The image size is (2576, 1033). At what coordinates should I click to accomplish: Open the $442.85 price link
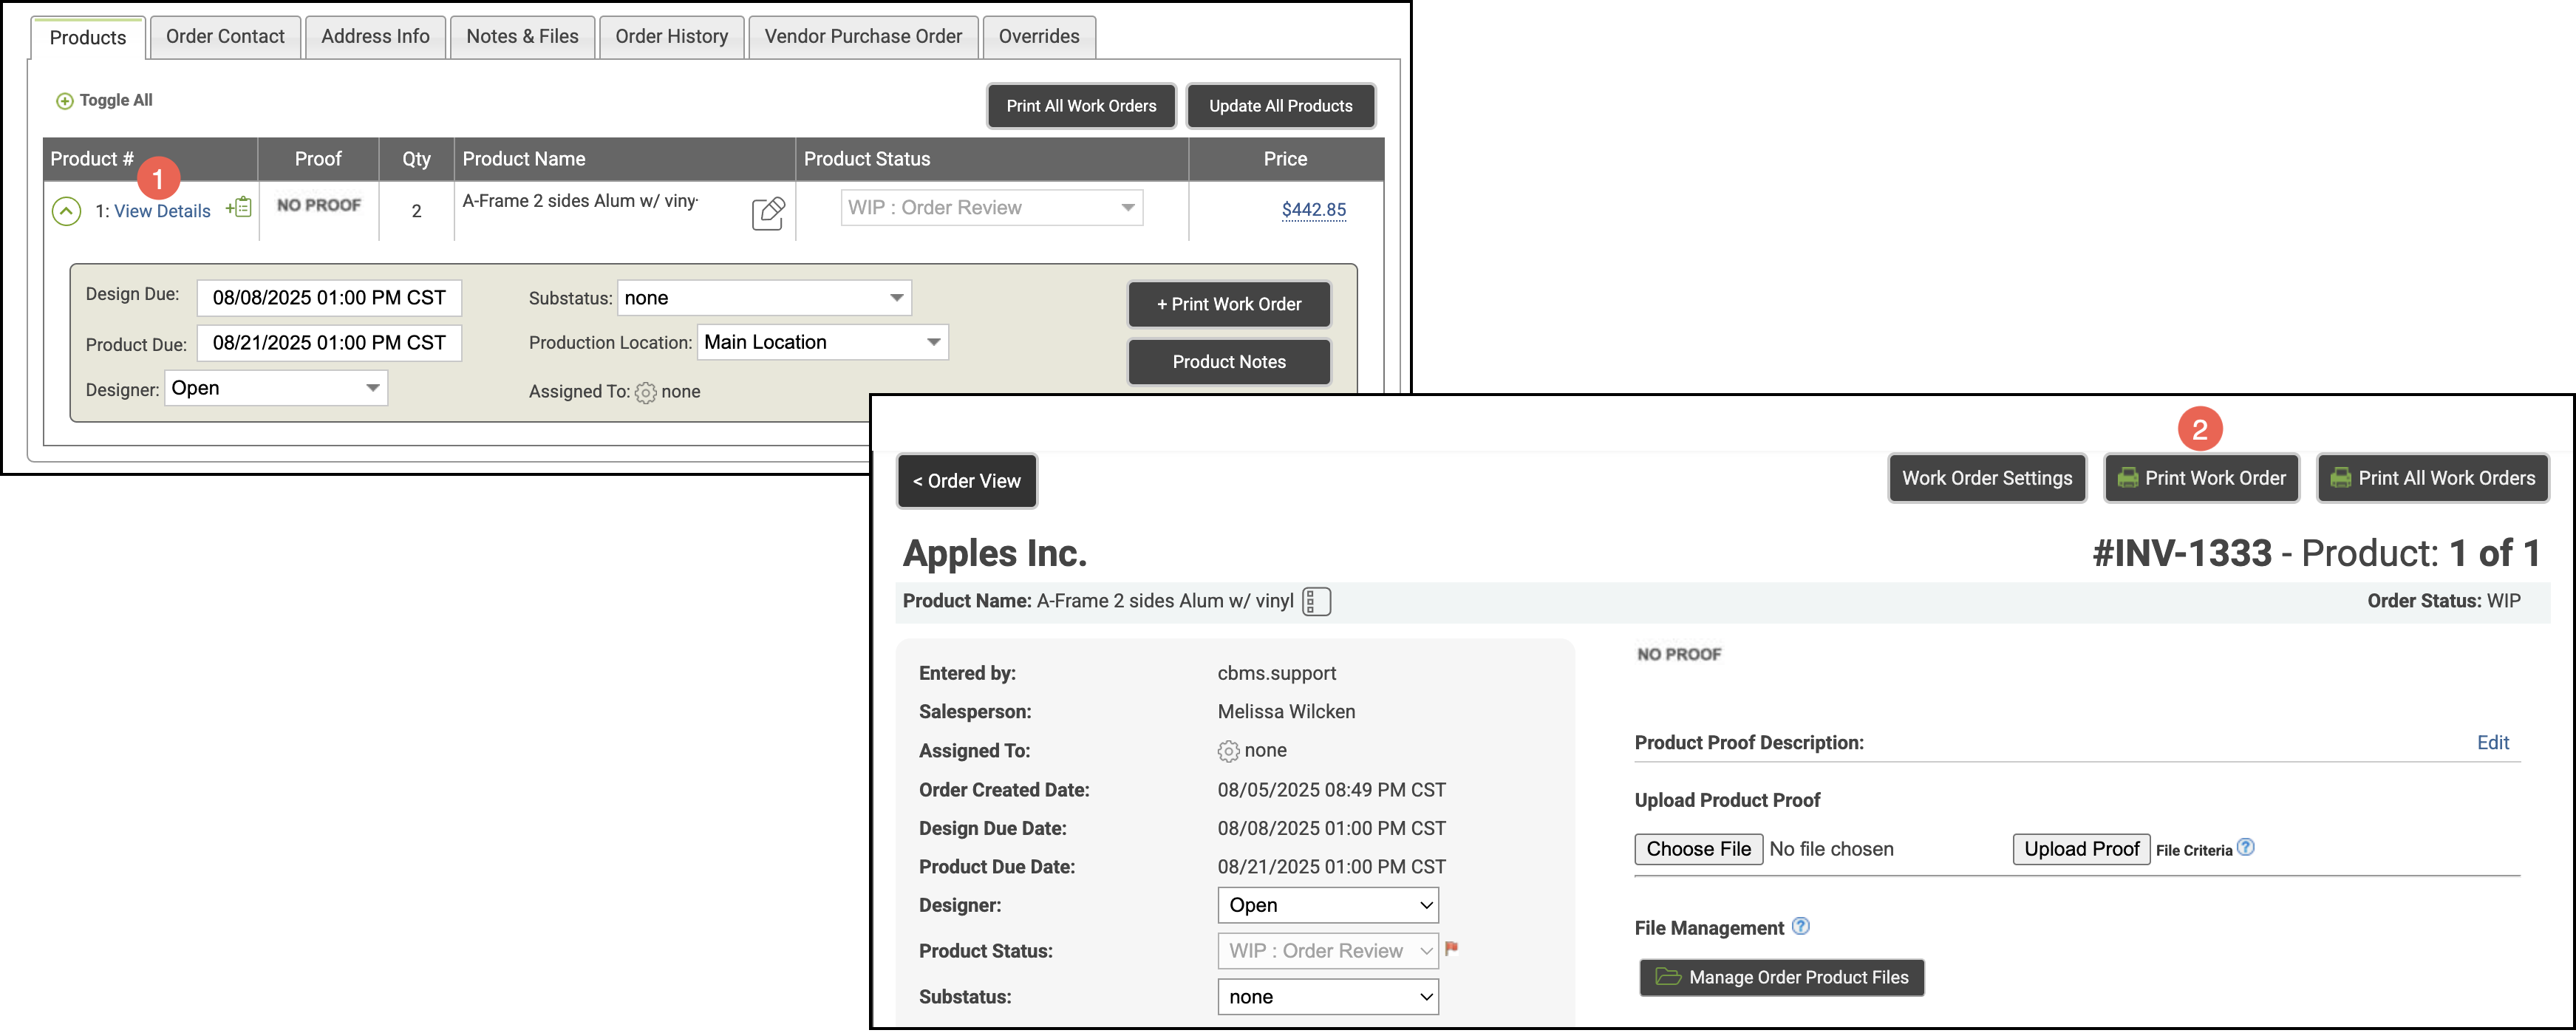tap(1313, 210)
